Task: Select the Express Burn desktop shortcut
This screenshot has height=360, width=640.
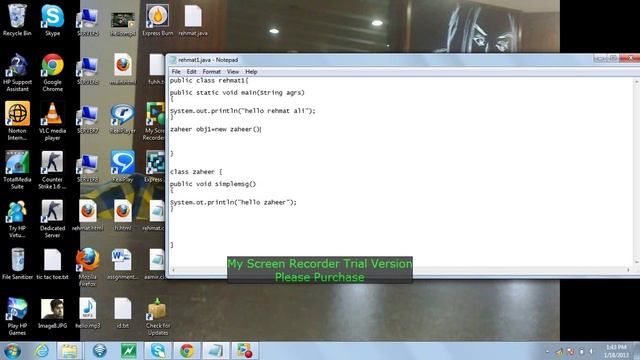Action: tap(158, 20)
